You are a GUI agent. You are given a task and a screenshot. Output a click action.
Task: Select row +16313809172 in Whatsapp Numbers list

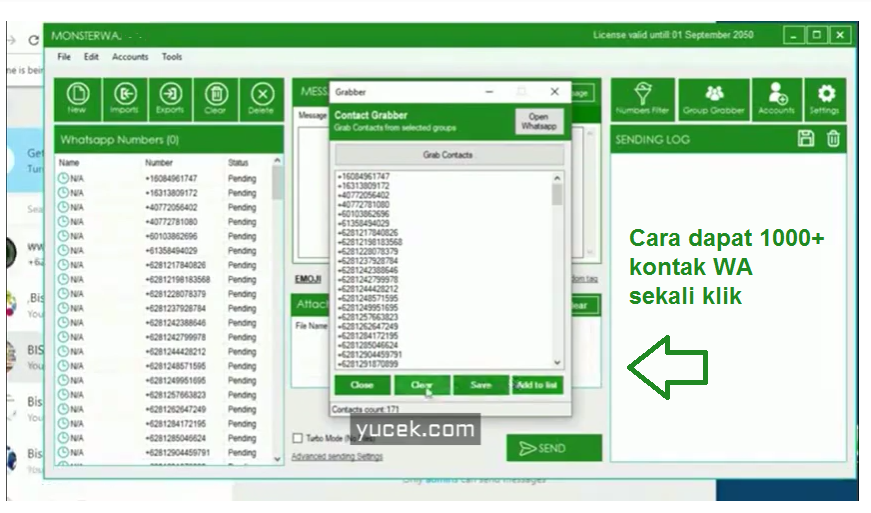pos(164,193)
